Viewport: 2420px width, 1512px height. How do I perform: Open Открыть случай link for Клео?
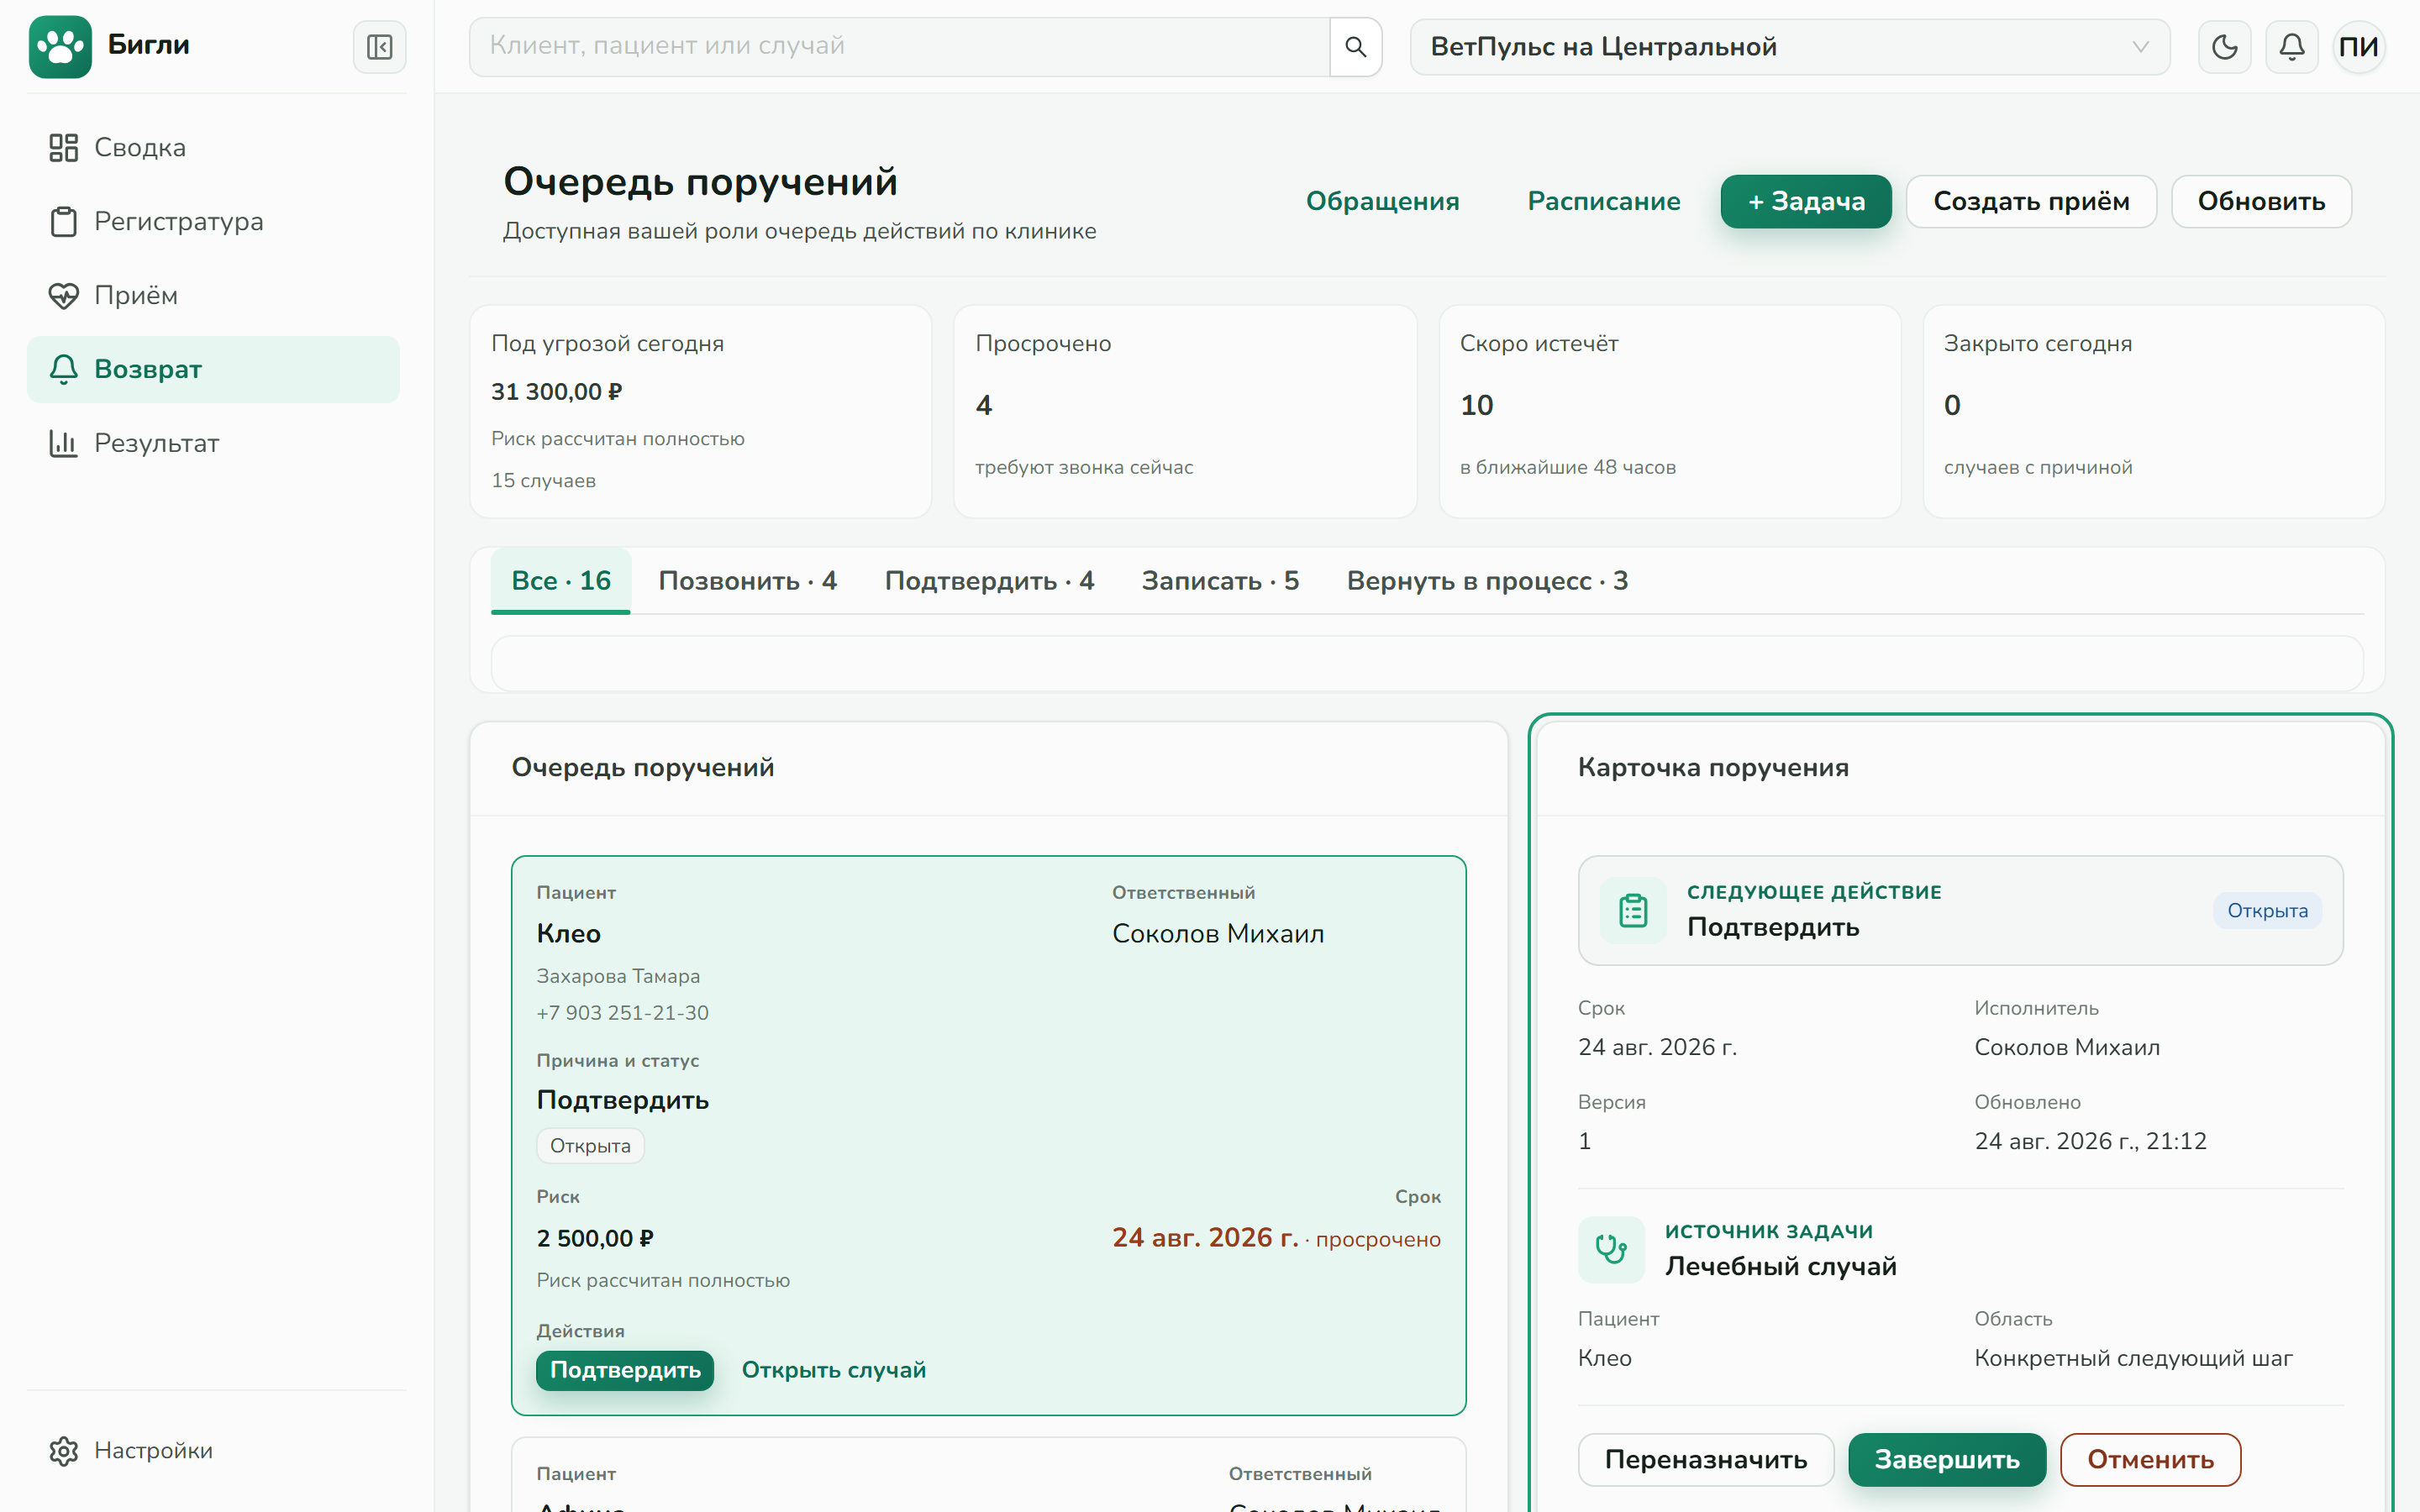[833, 1370]
